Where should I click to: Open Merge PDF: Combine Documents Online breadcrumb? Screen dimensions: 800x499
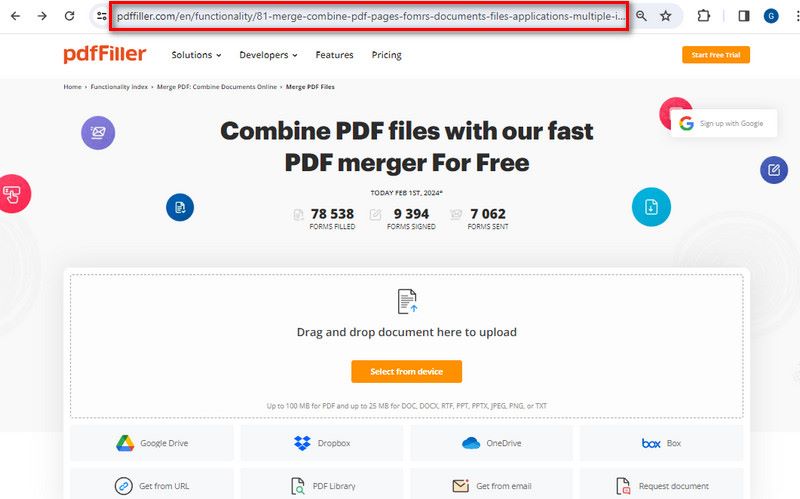pos(217,87)
